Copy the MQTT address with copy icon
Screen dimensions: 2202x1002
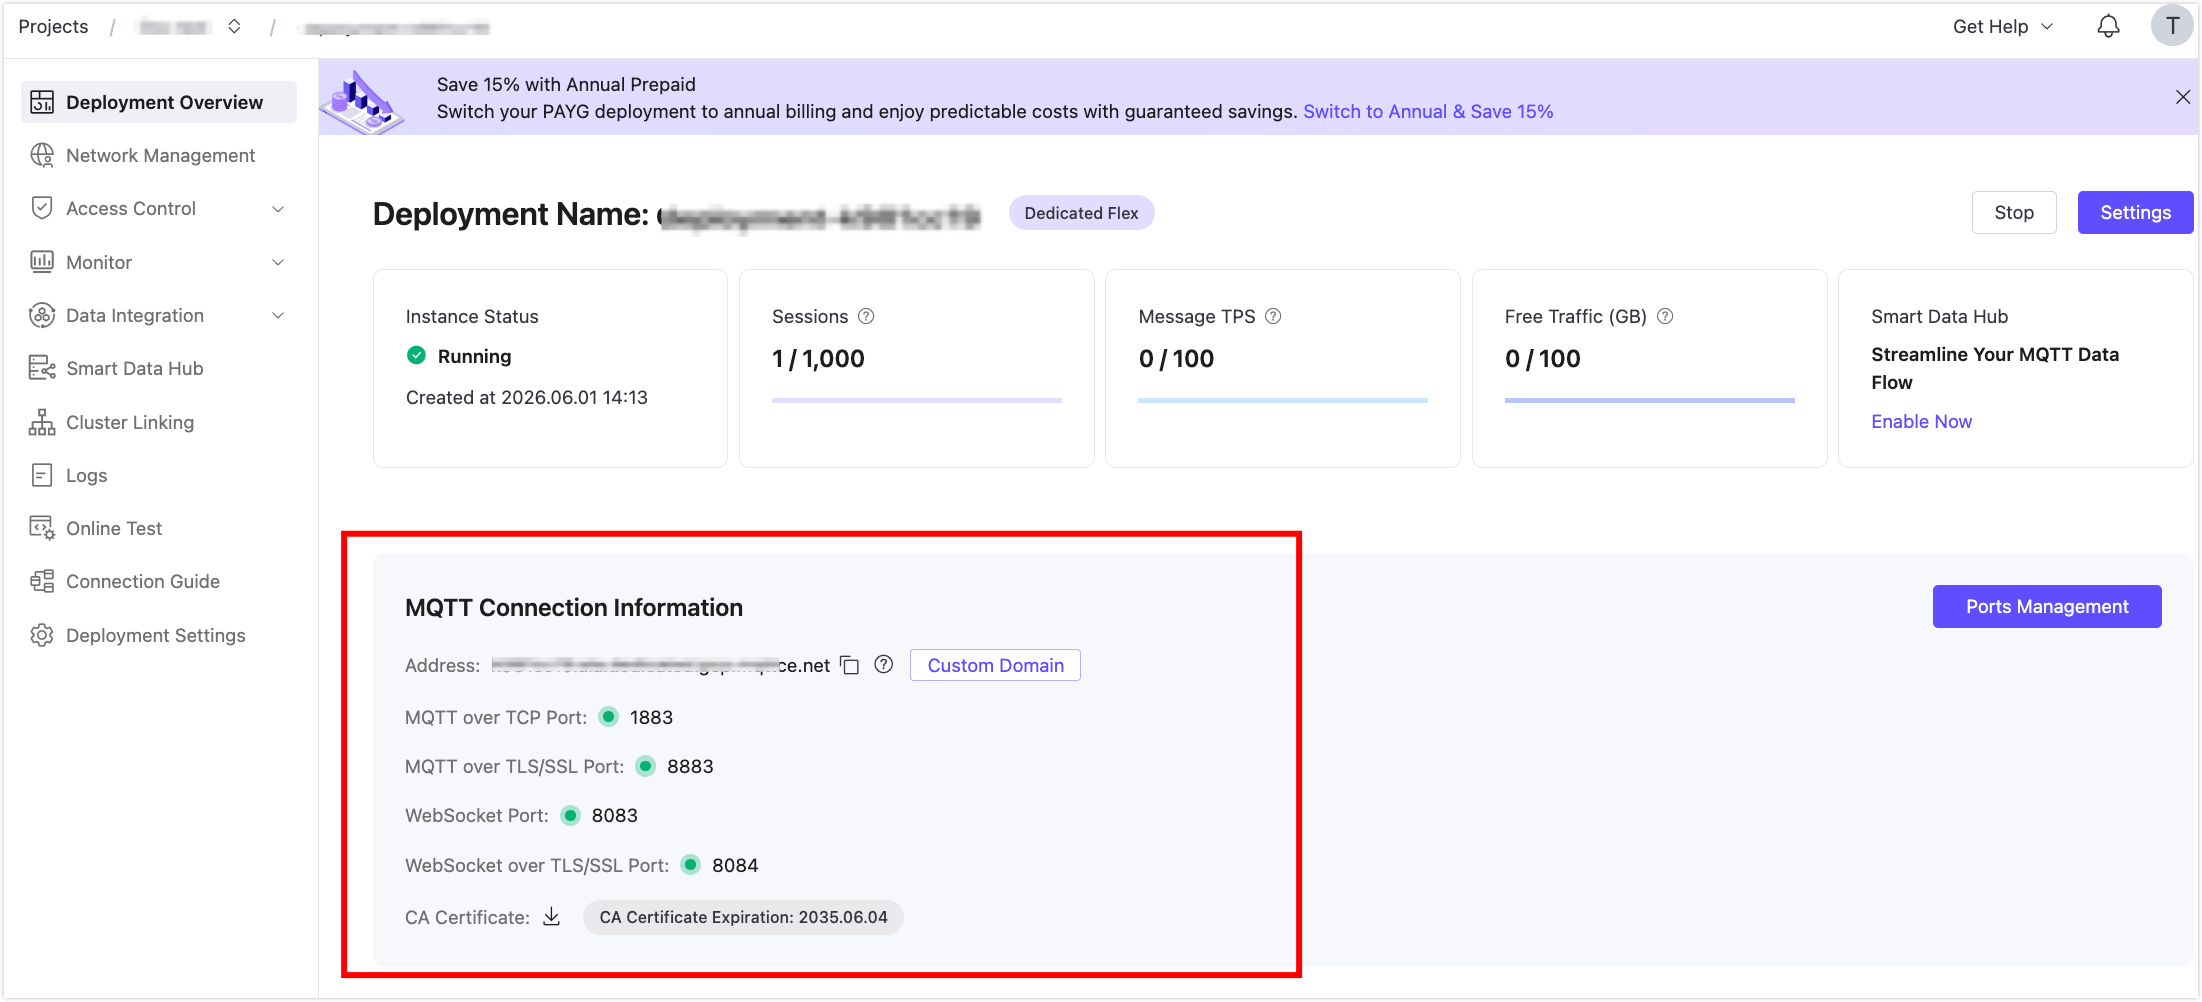[x=850, y=665]
